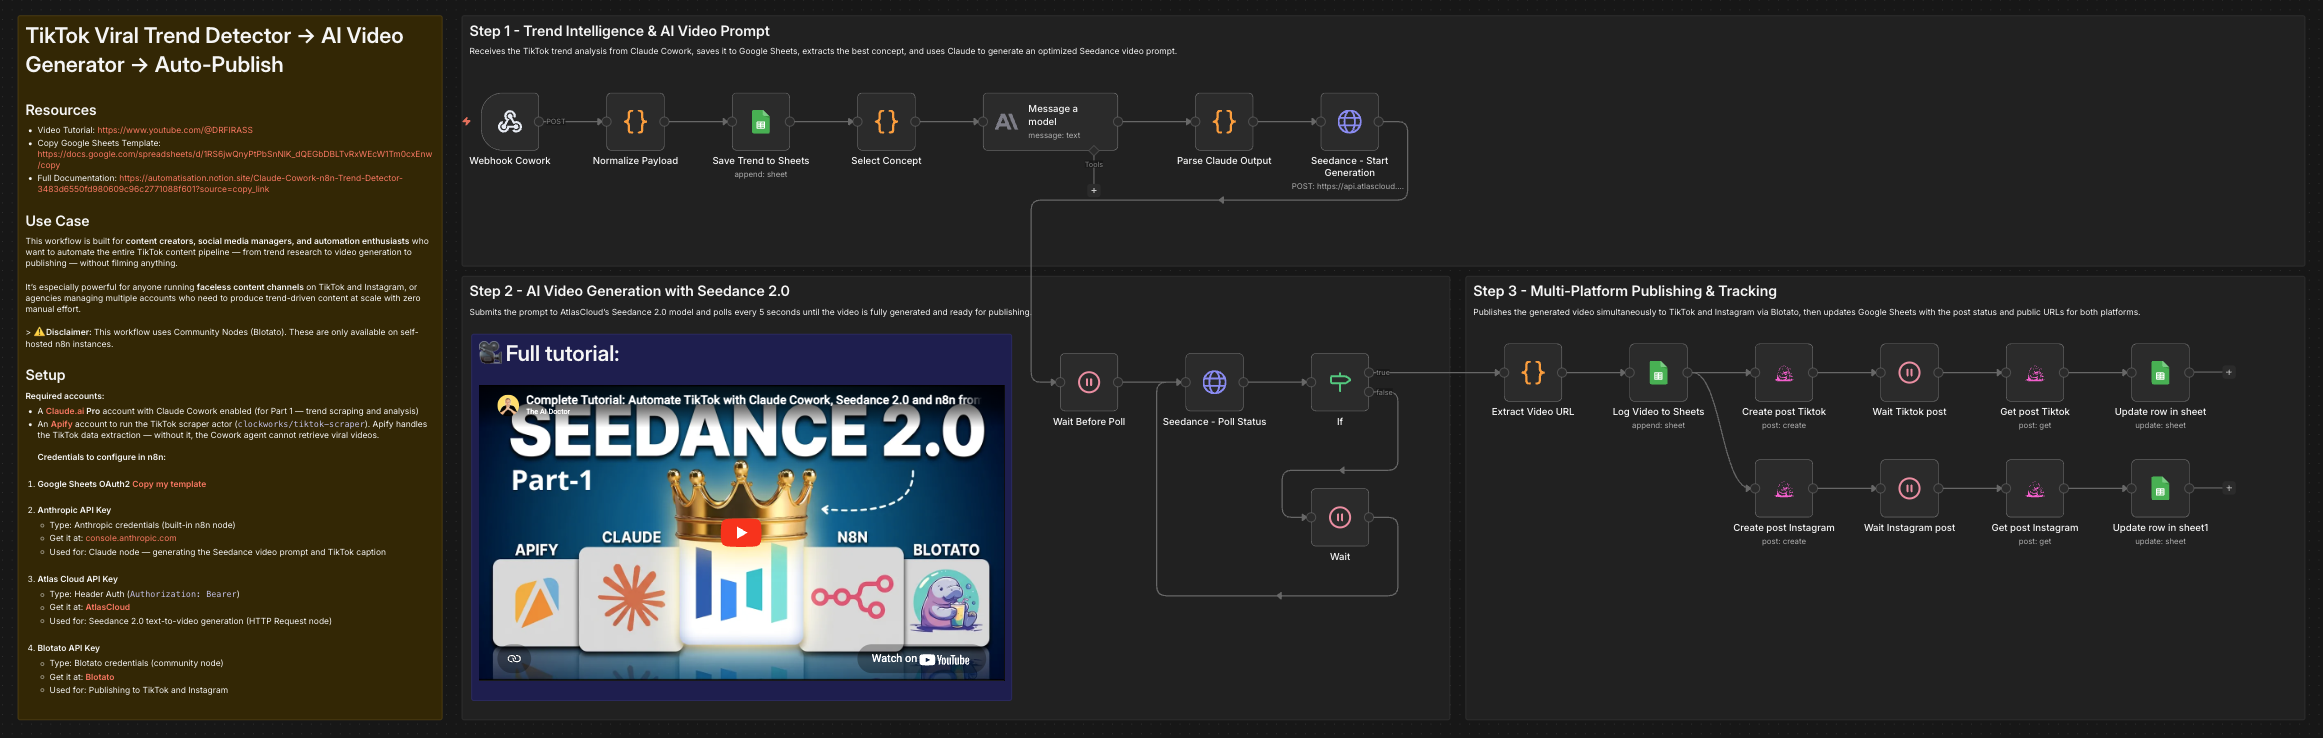
Task: Copy video link icon in tutorial player
Action: (x=514, y=659)
